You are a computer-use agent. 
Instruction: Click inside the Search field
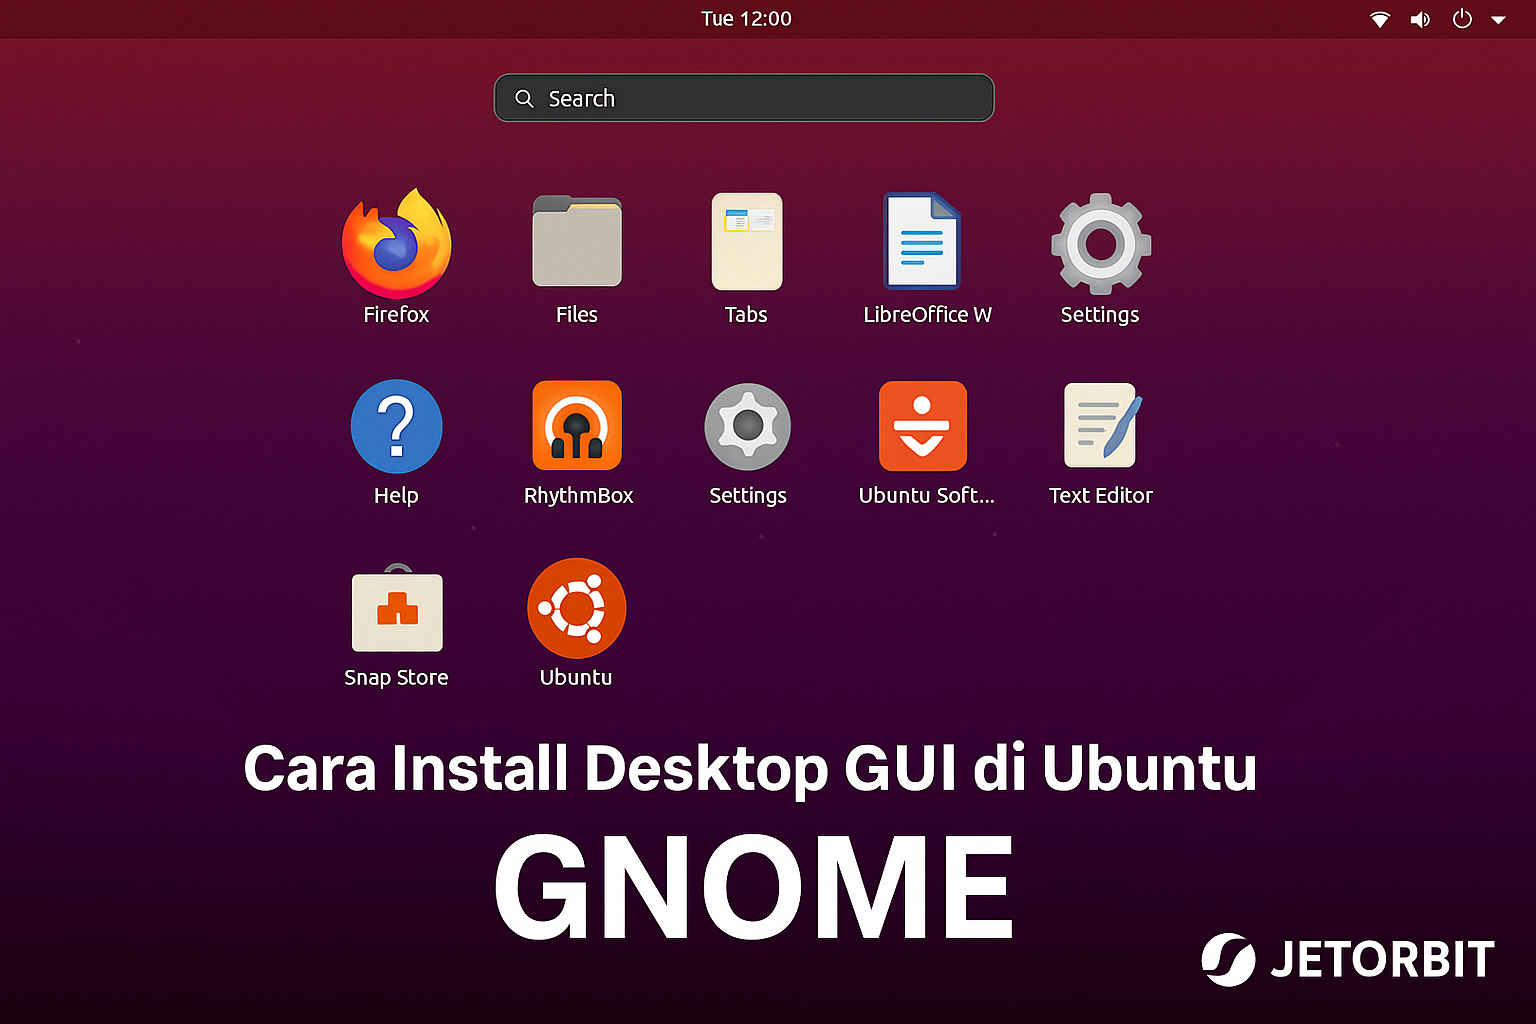point(744,98)
